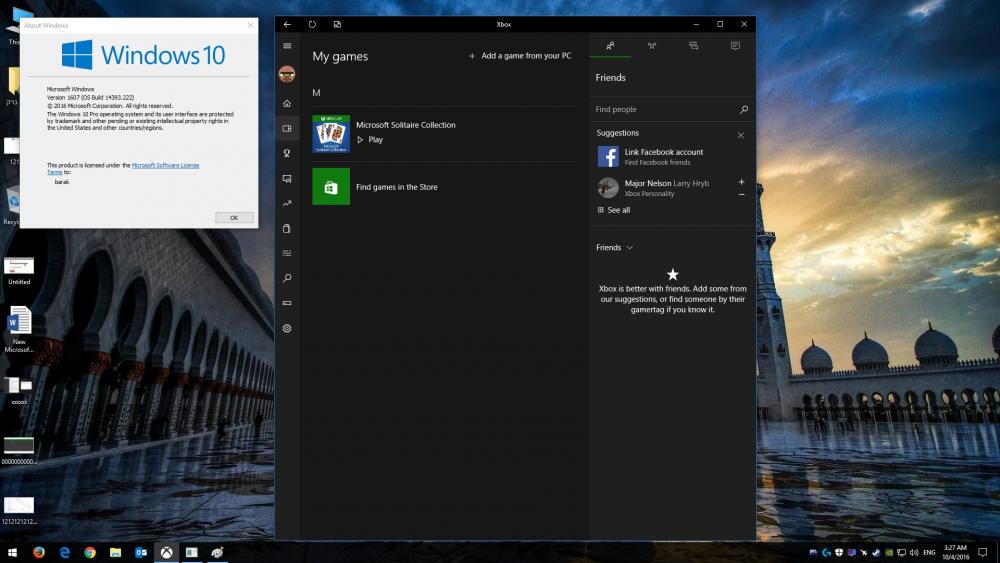Open the Action Center notifications icon
Viewport: 1000px width, 563px height.
[x=983, y=553]
